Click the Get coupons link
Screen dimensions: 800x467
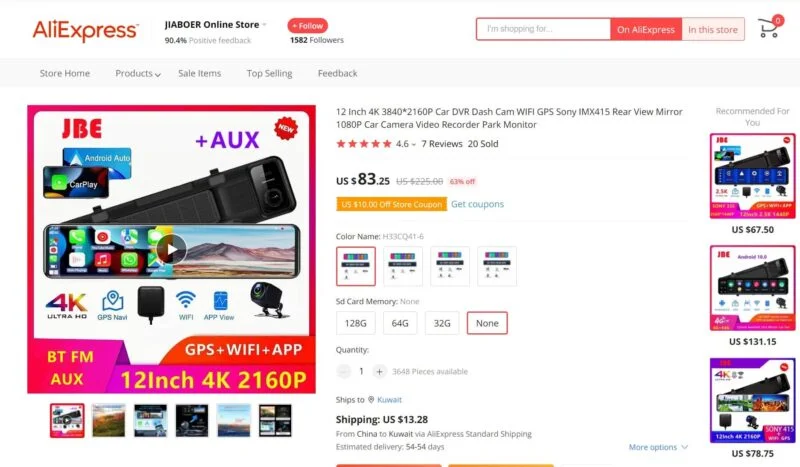pyautogui.click(x=477, y=204)
